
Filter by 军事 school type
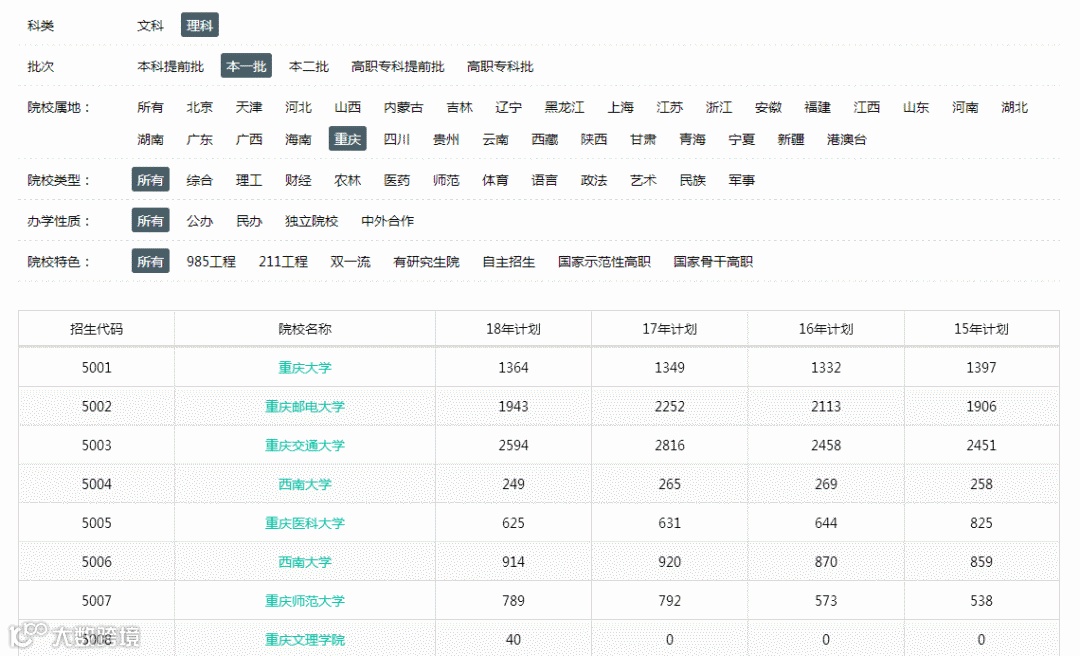click(742, 180)
